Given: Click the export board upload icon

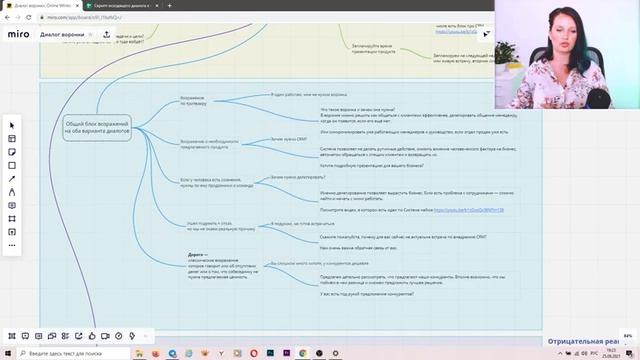Looking at the screenshot, I should (x=107, y=35).
